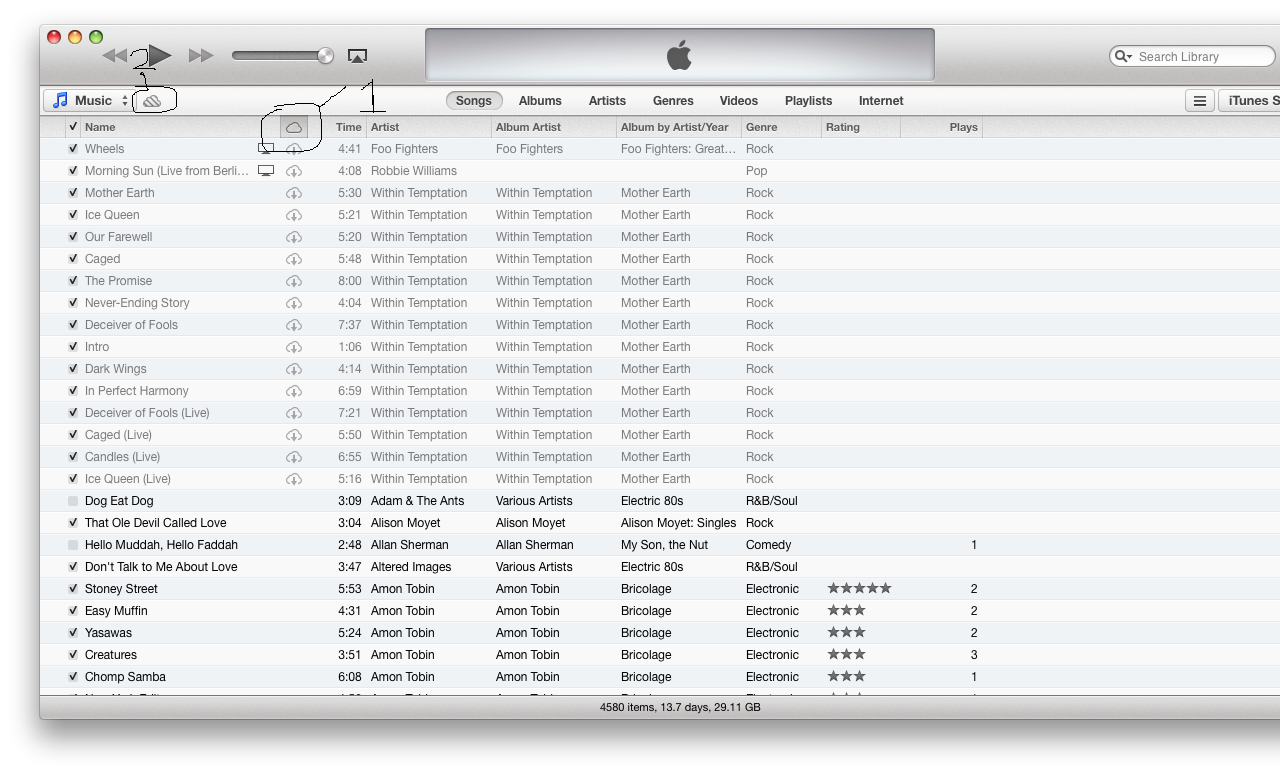This screenshot has height=768, width=1280.
Task: Click the list view options button
Action: pos(1200,101)
